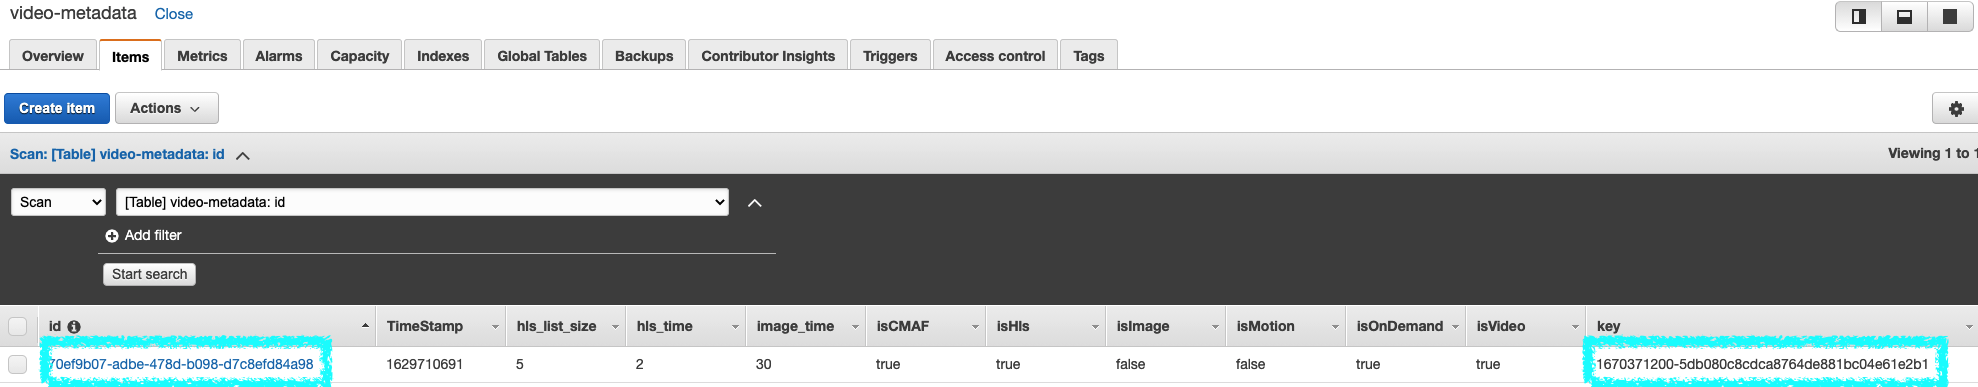Expand the Actions dropdown button
1978x387 pixels.
tap(166, 108)
